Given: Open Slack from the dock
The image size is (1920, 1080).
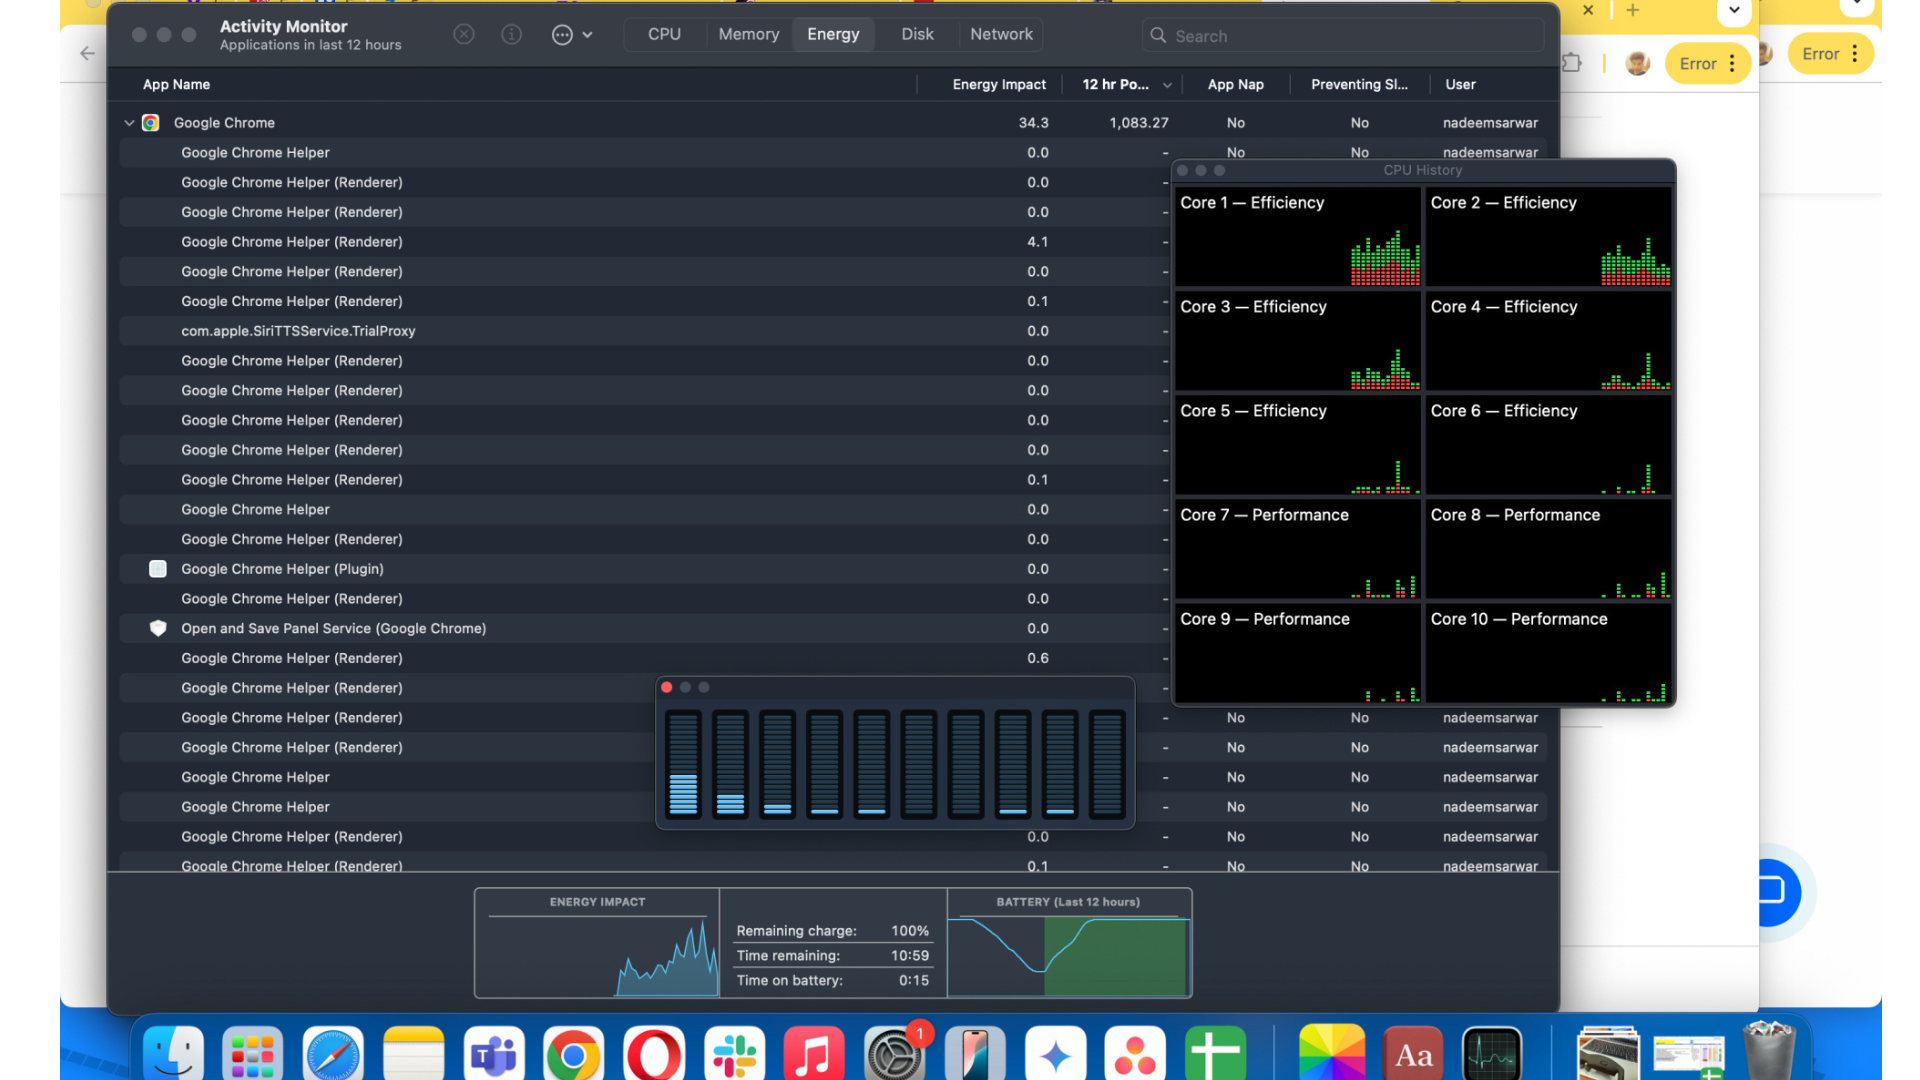Looking at the screenshot, I should pos(734,1055).
